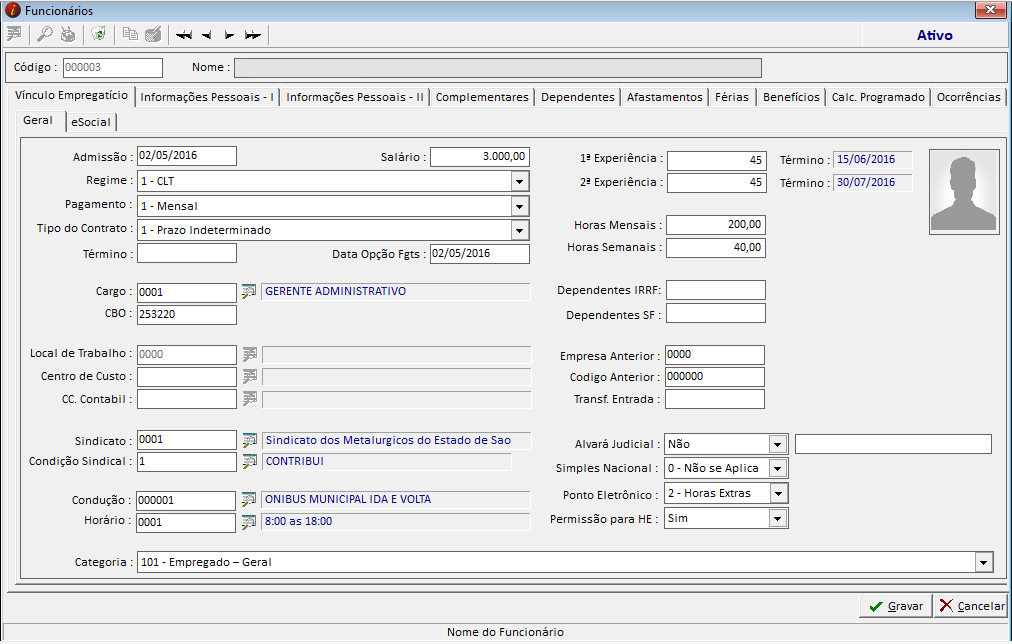This screenshot has height=644, width=1012.
Task: Click the Data Opção Fgts field
Action: click(480, 254)
